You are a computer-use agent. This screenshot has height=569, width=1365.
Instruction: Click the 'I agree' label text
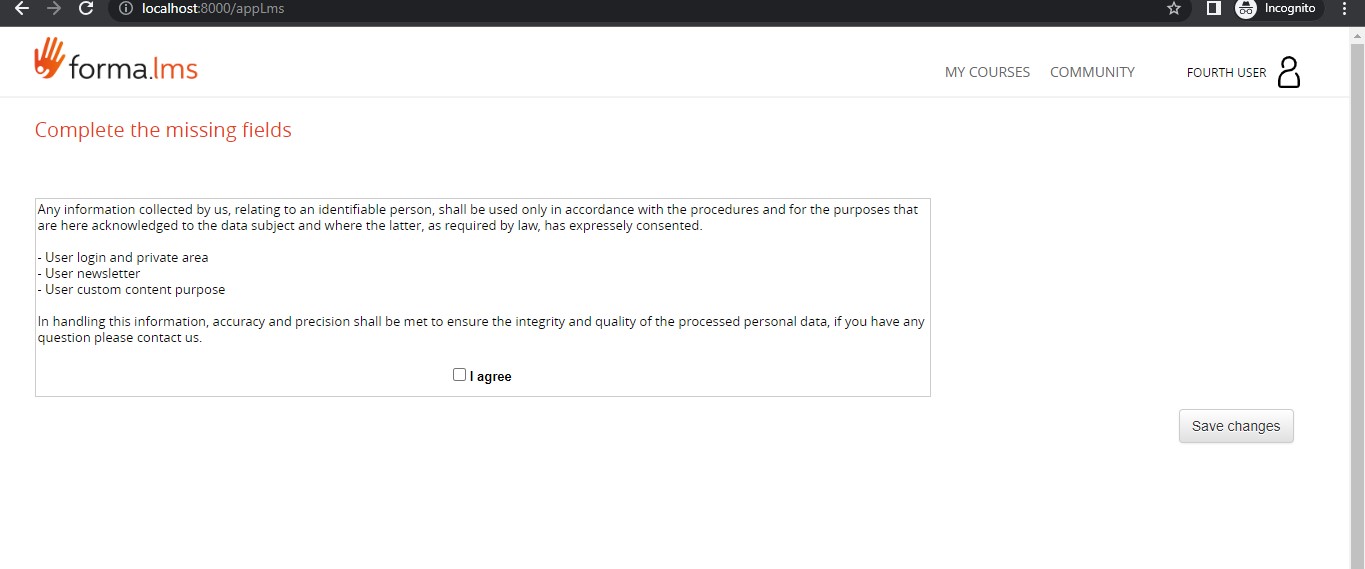[x=490, y=377]
